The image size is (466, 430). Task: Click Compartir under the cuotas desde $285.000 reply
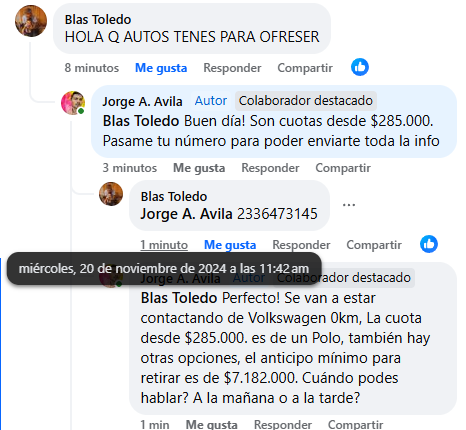tap(343, 168)
